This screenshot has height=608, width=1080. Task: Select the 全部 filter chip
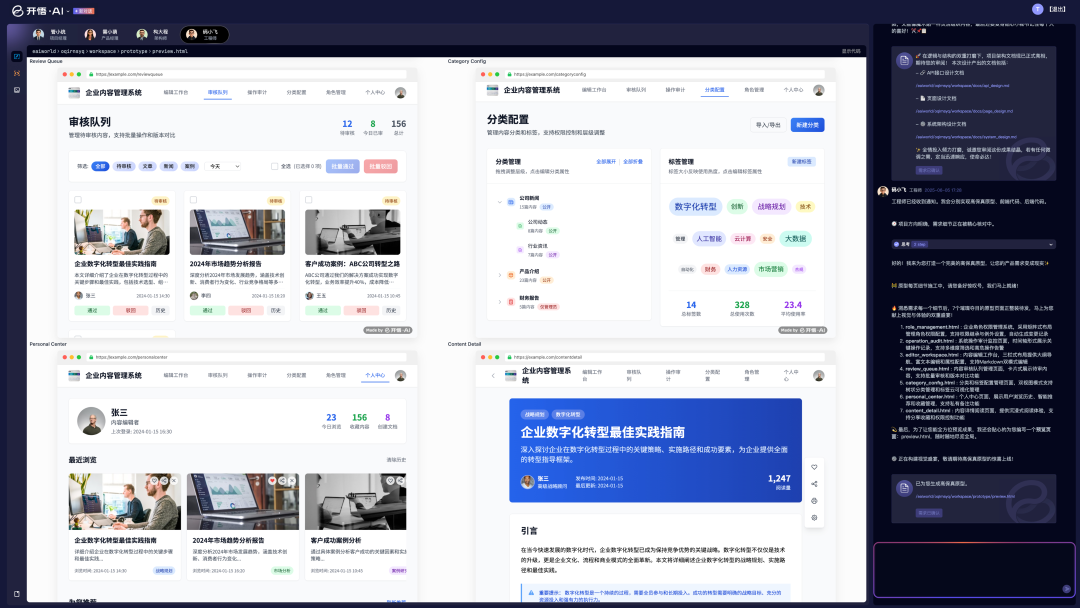coord(101,166)
